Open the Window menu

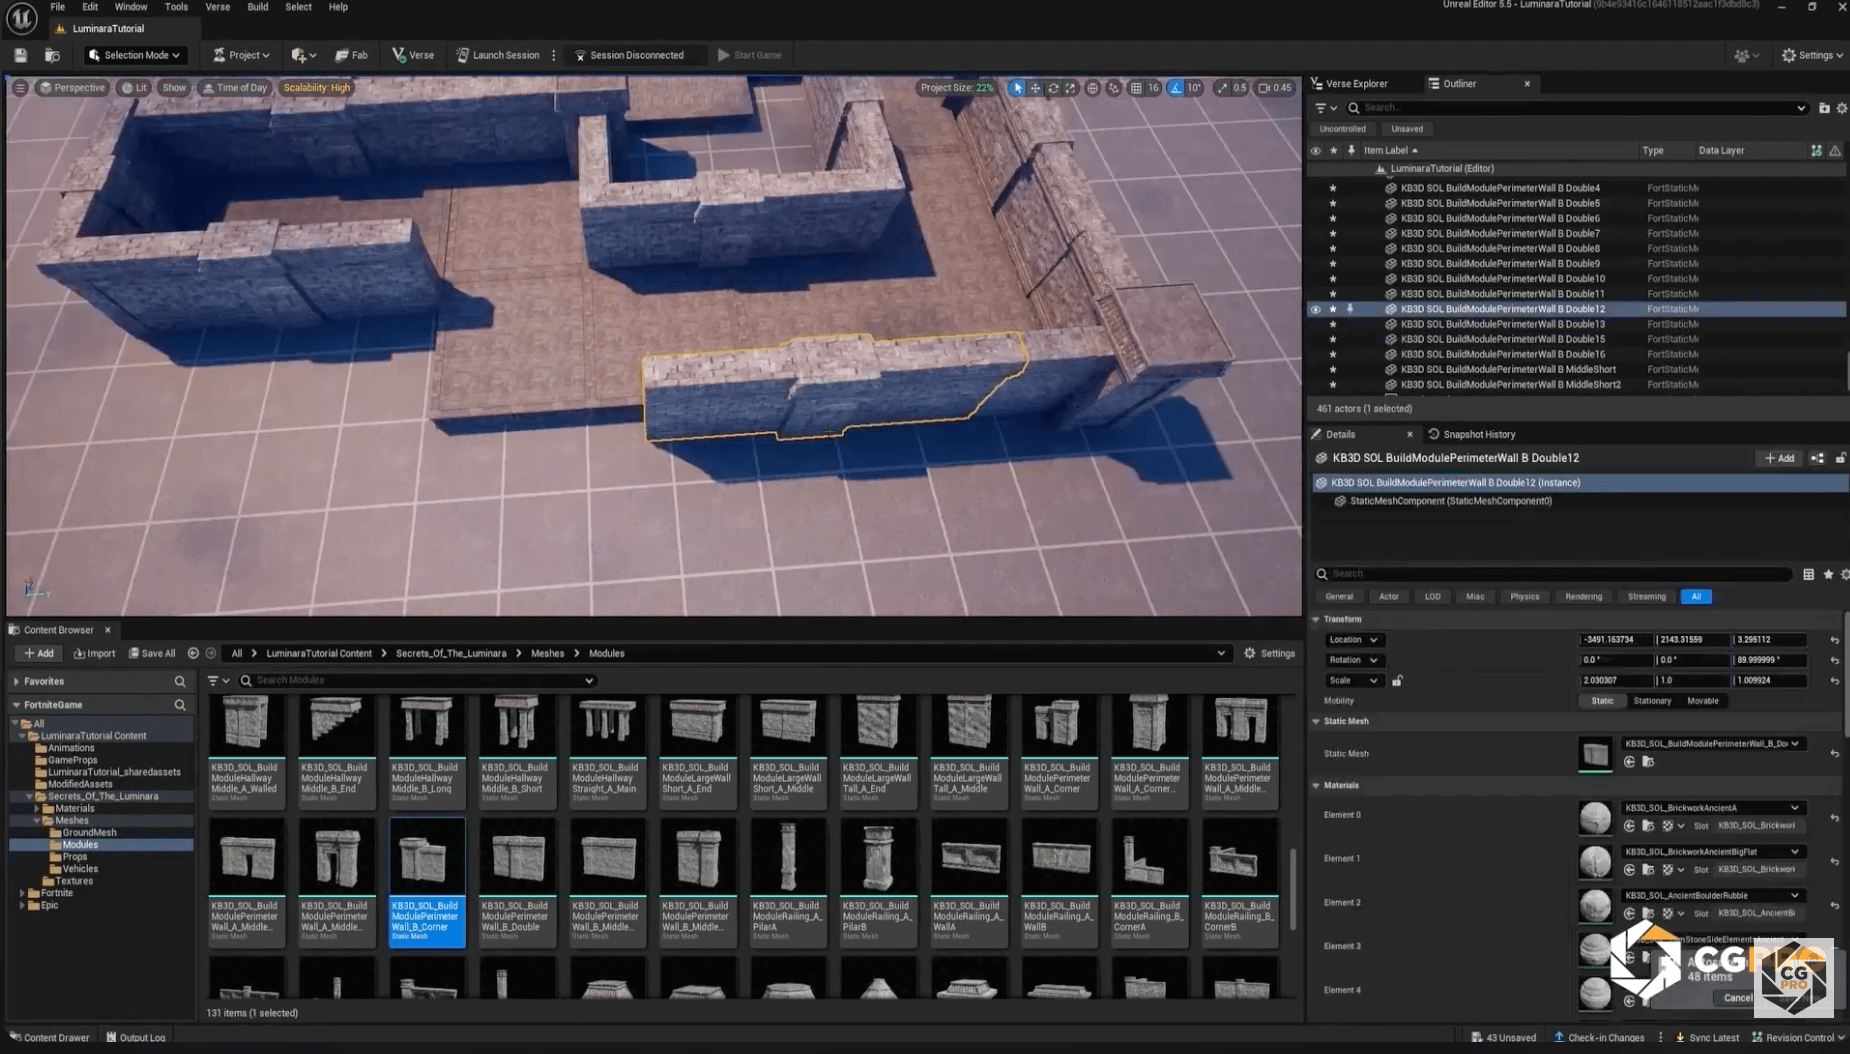click(131, 7)
